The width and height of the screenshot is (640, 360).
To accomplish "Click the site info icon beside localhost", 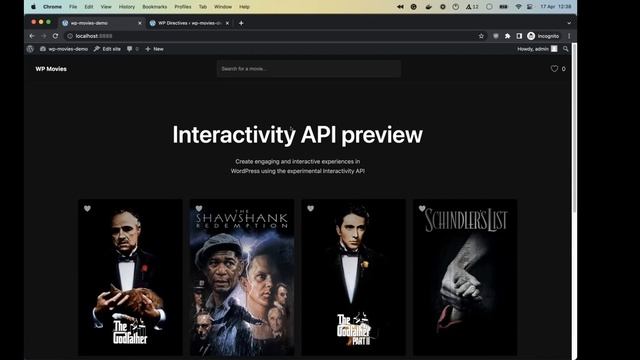I will 70,36.
